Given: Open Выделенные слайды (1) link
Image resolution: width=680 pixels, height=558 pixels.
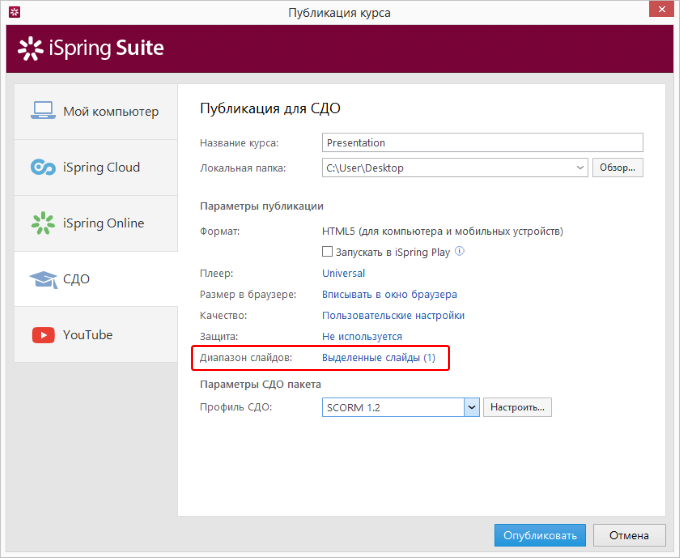Looking at the screenshot, I should click(x=379, y=358).
